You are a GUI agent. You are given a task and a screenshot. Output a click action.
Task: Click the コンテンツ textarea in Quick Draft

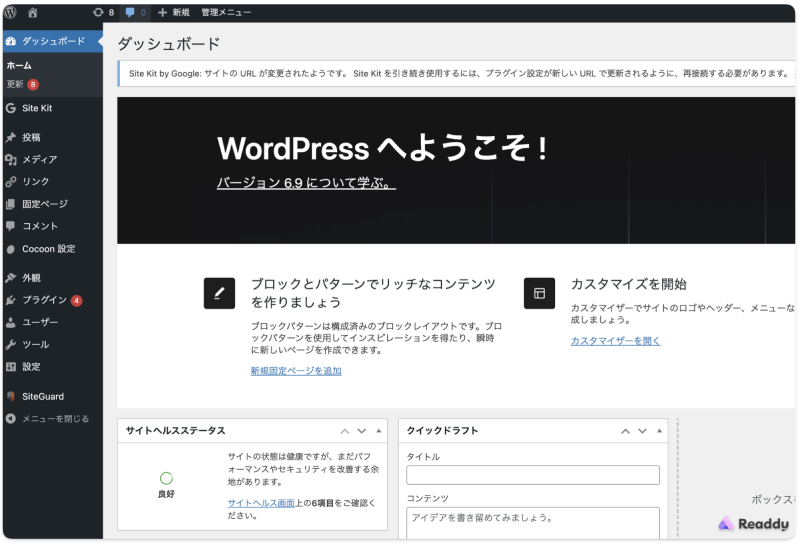click(533, 523)
